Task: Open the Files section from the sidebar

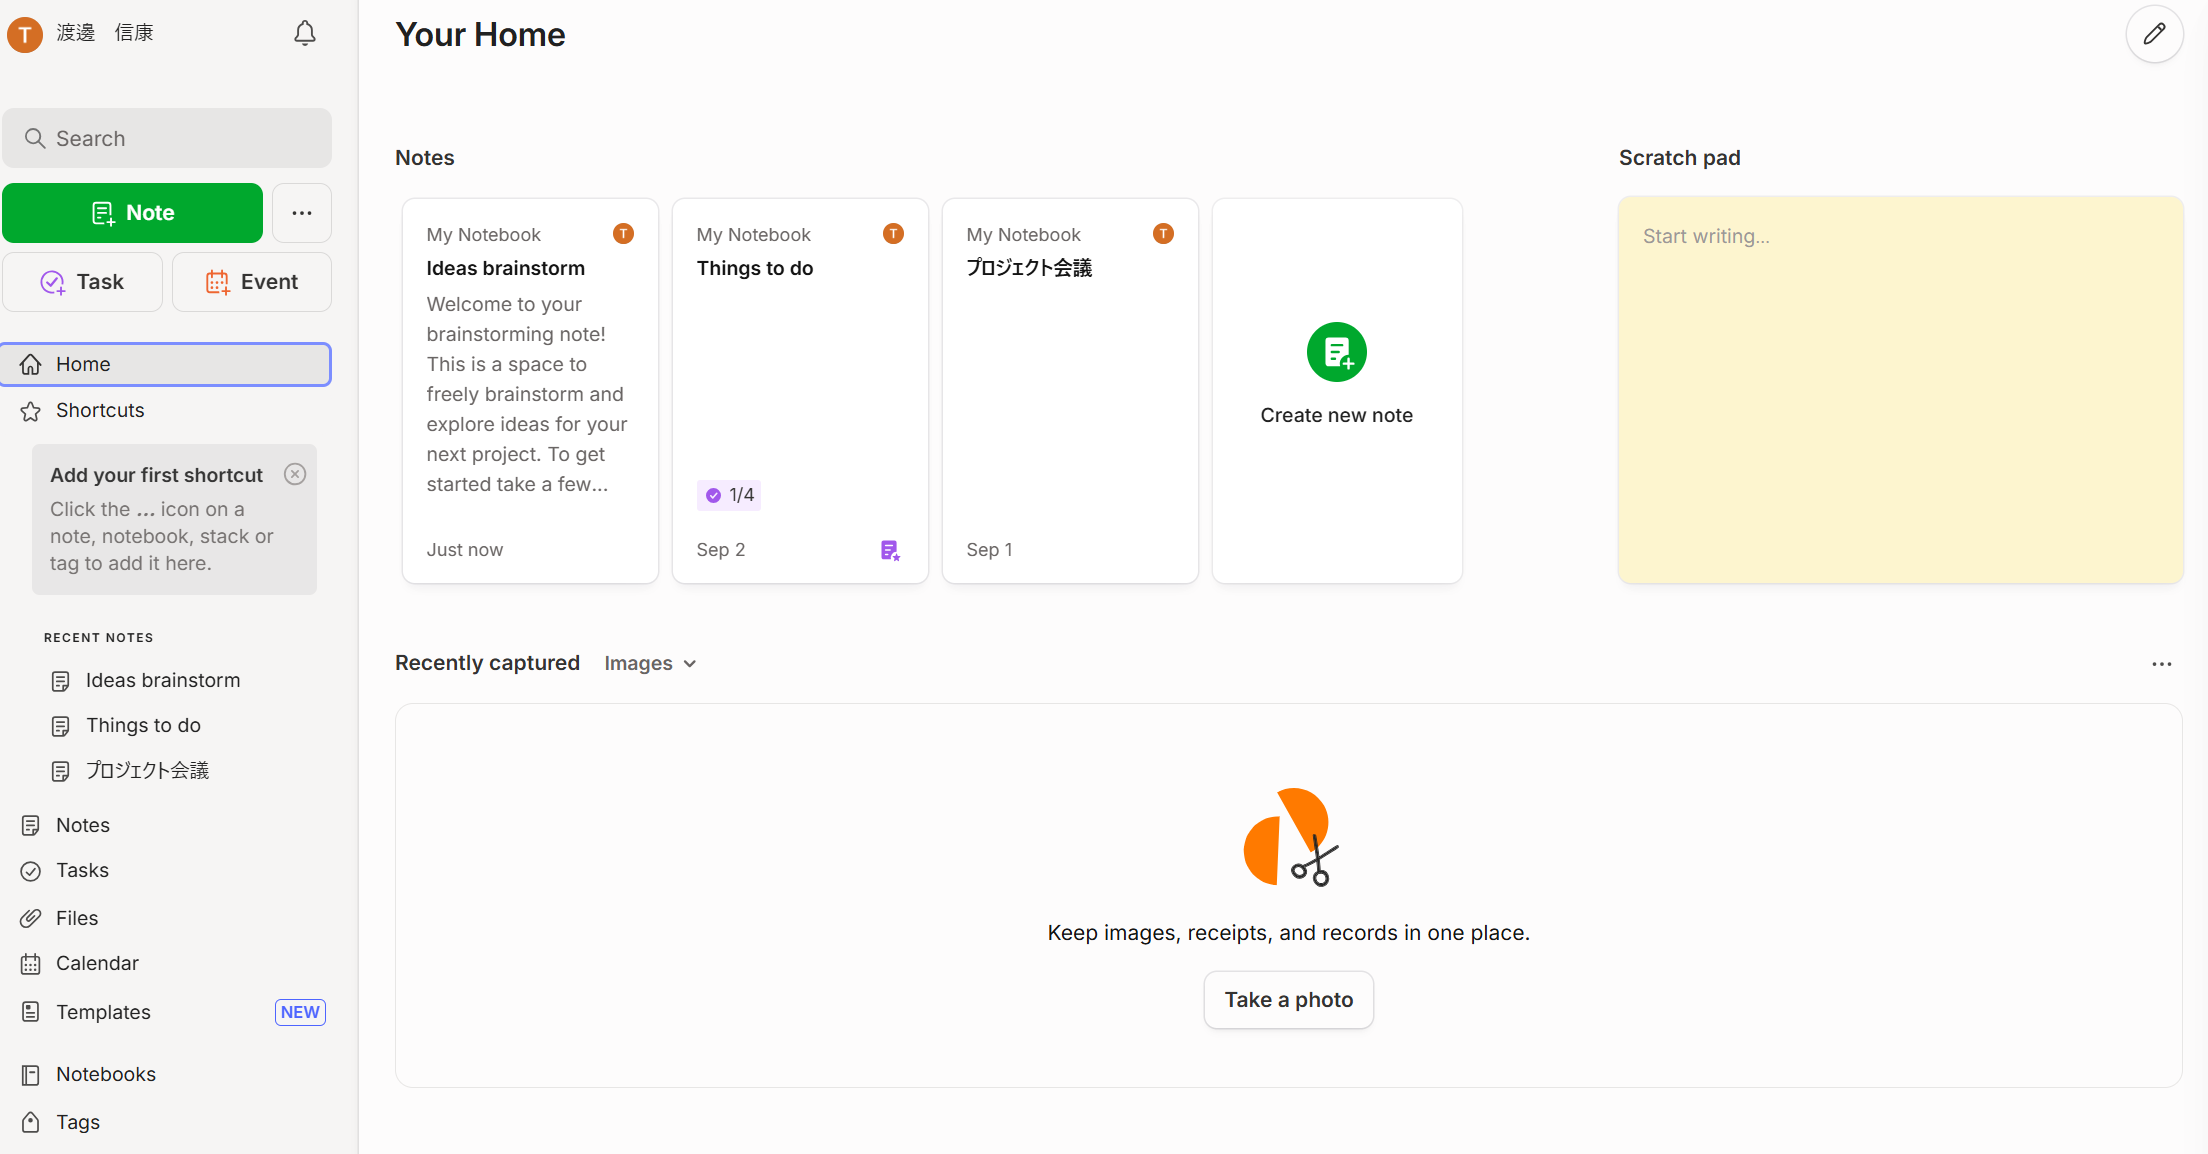Action: [x=76, y=917]
